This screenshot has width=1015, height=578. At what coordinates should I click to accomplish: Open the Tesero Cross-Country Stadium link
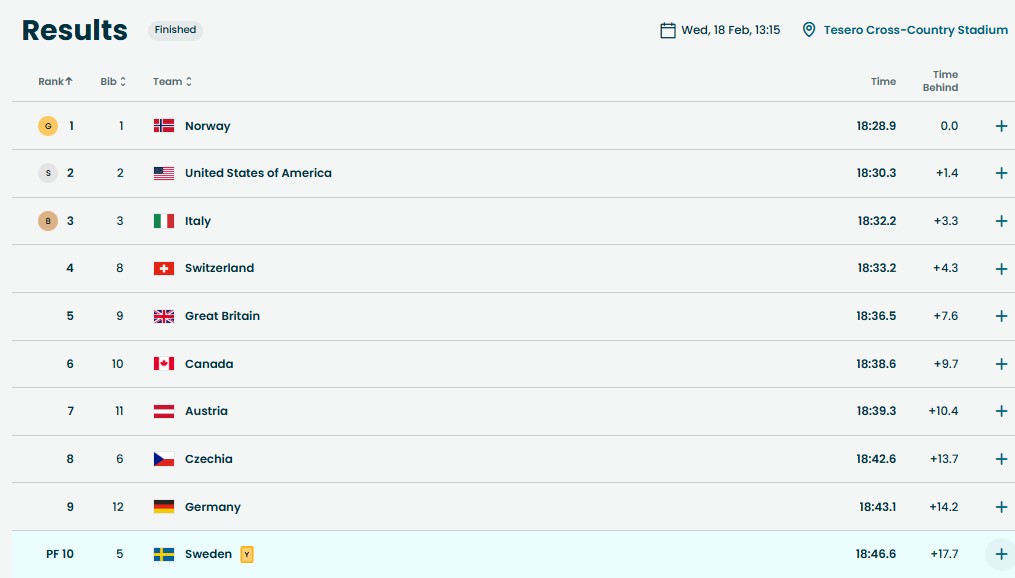[x=915, y=30]
